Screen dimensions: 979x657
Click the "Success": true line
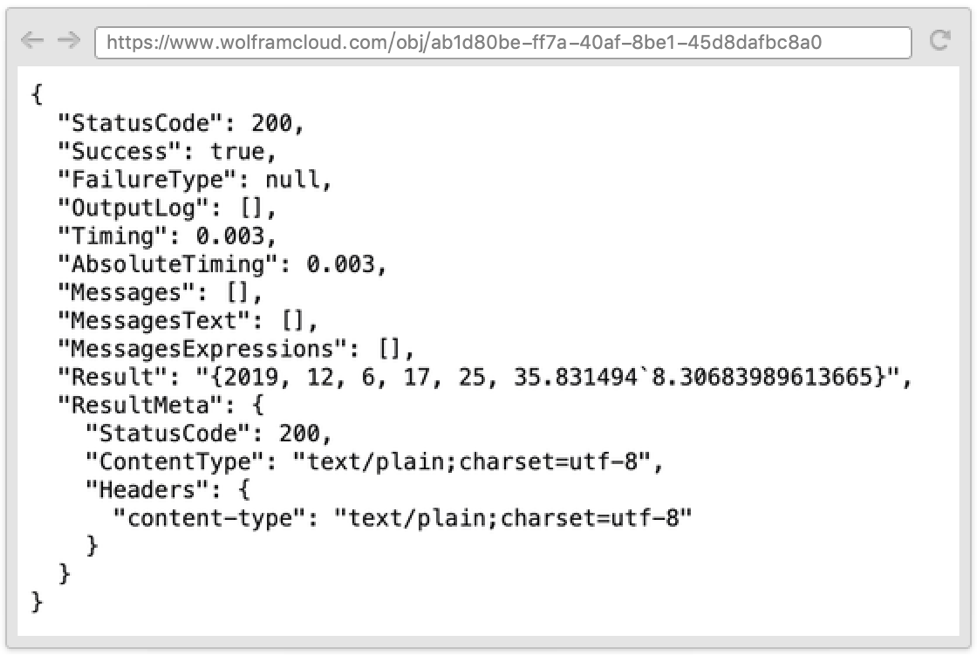pos(167,151)
